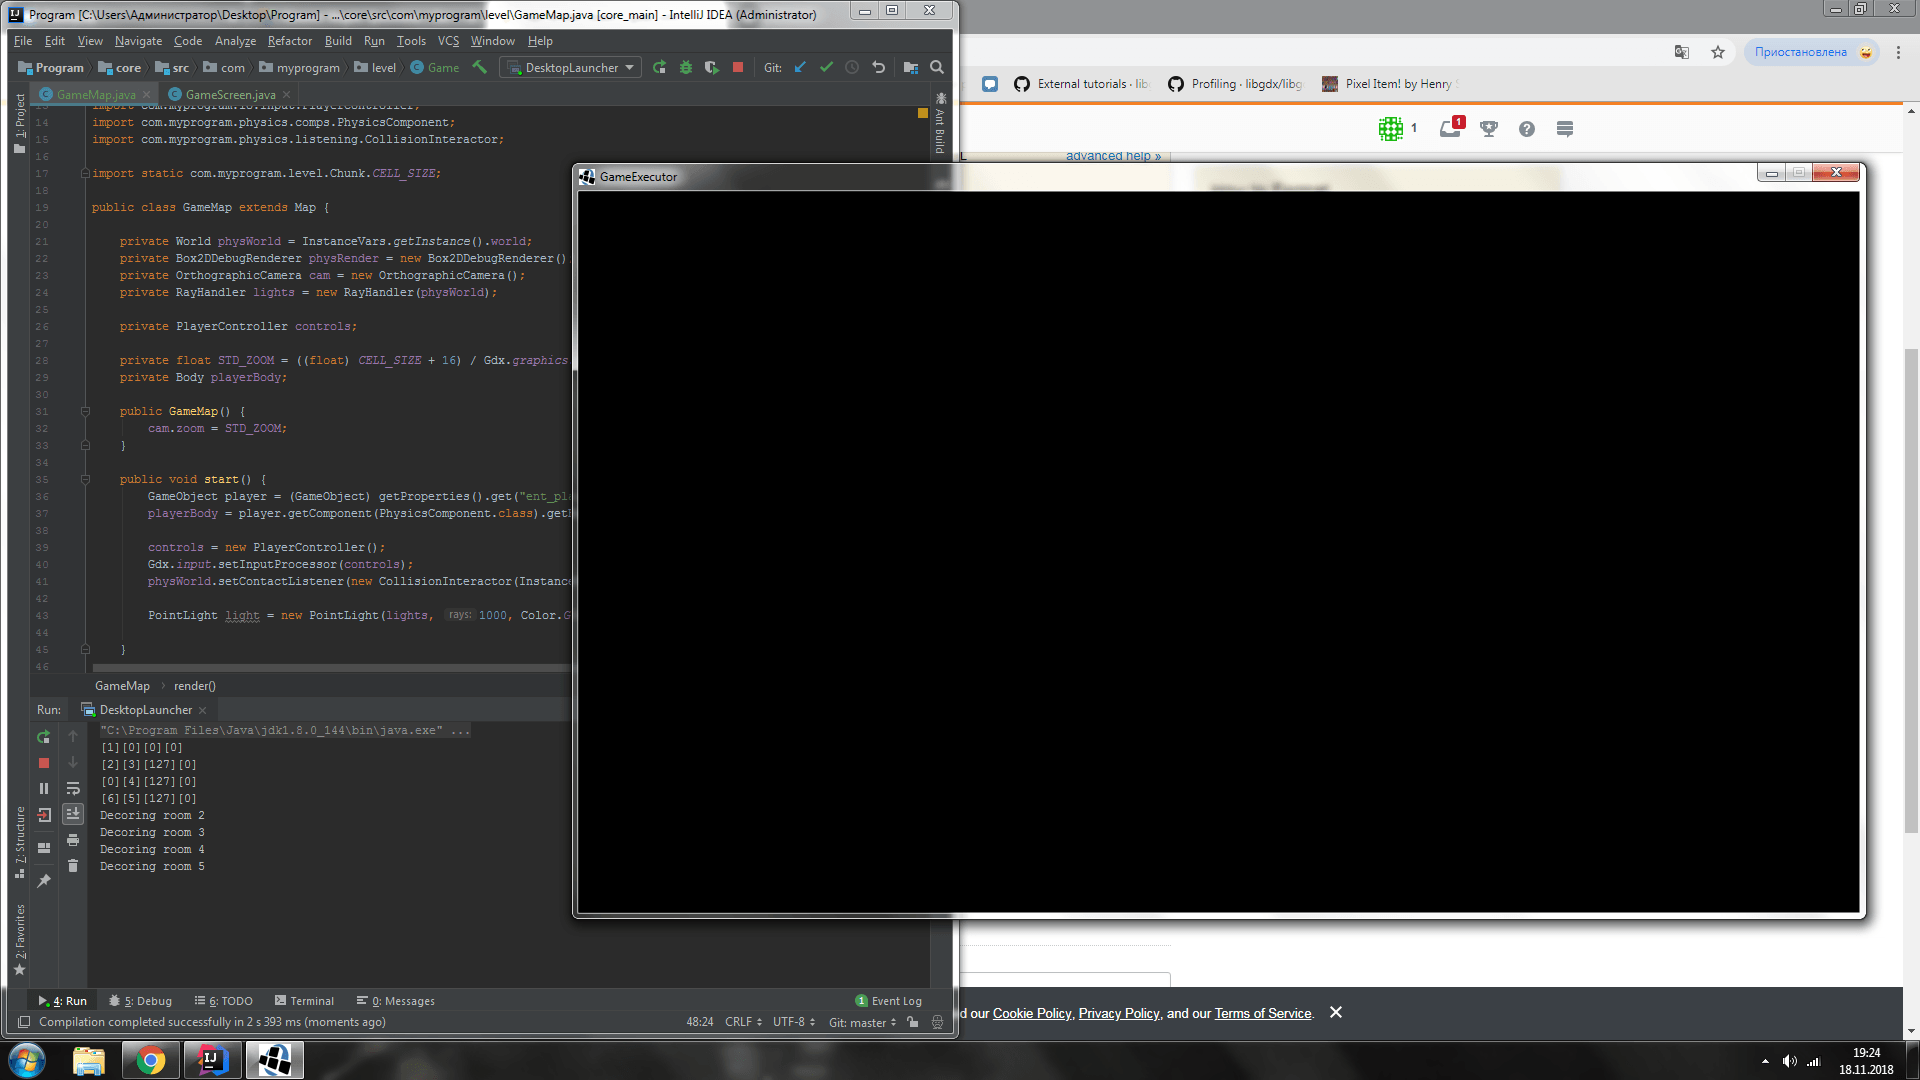Click the Hector inspector icon in the status bar

pyautogui.click(x=937, y=1022)
